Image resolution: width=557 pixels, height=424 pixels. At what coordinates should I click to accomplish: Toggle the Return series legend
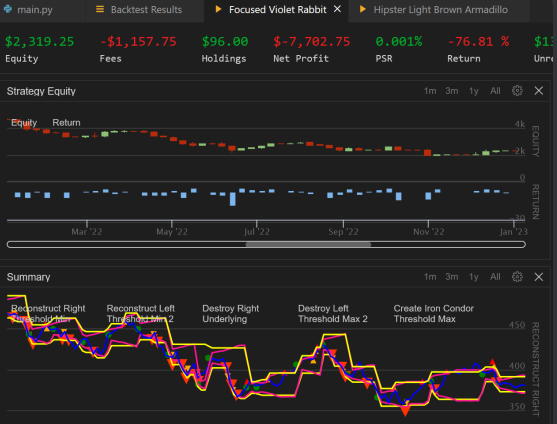(x=66, y=123)
